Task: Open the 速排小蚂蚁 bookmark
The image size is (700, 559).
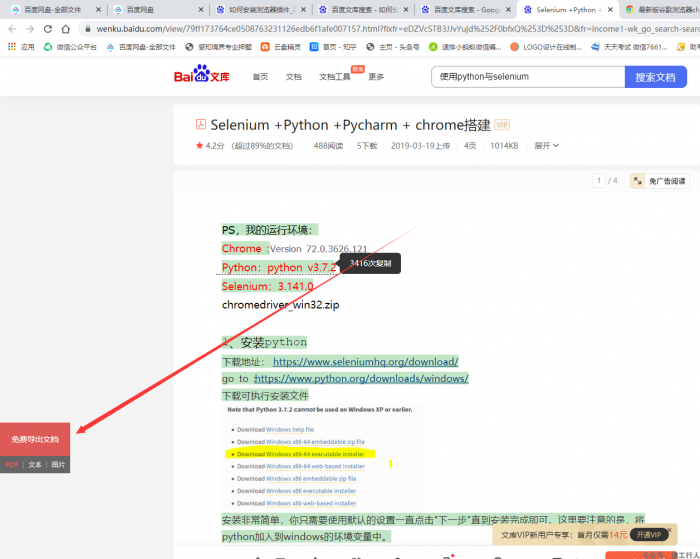Action: 465,46
